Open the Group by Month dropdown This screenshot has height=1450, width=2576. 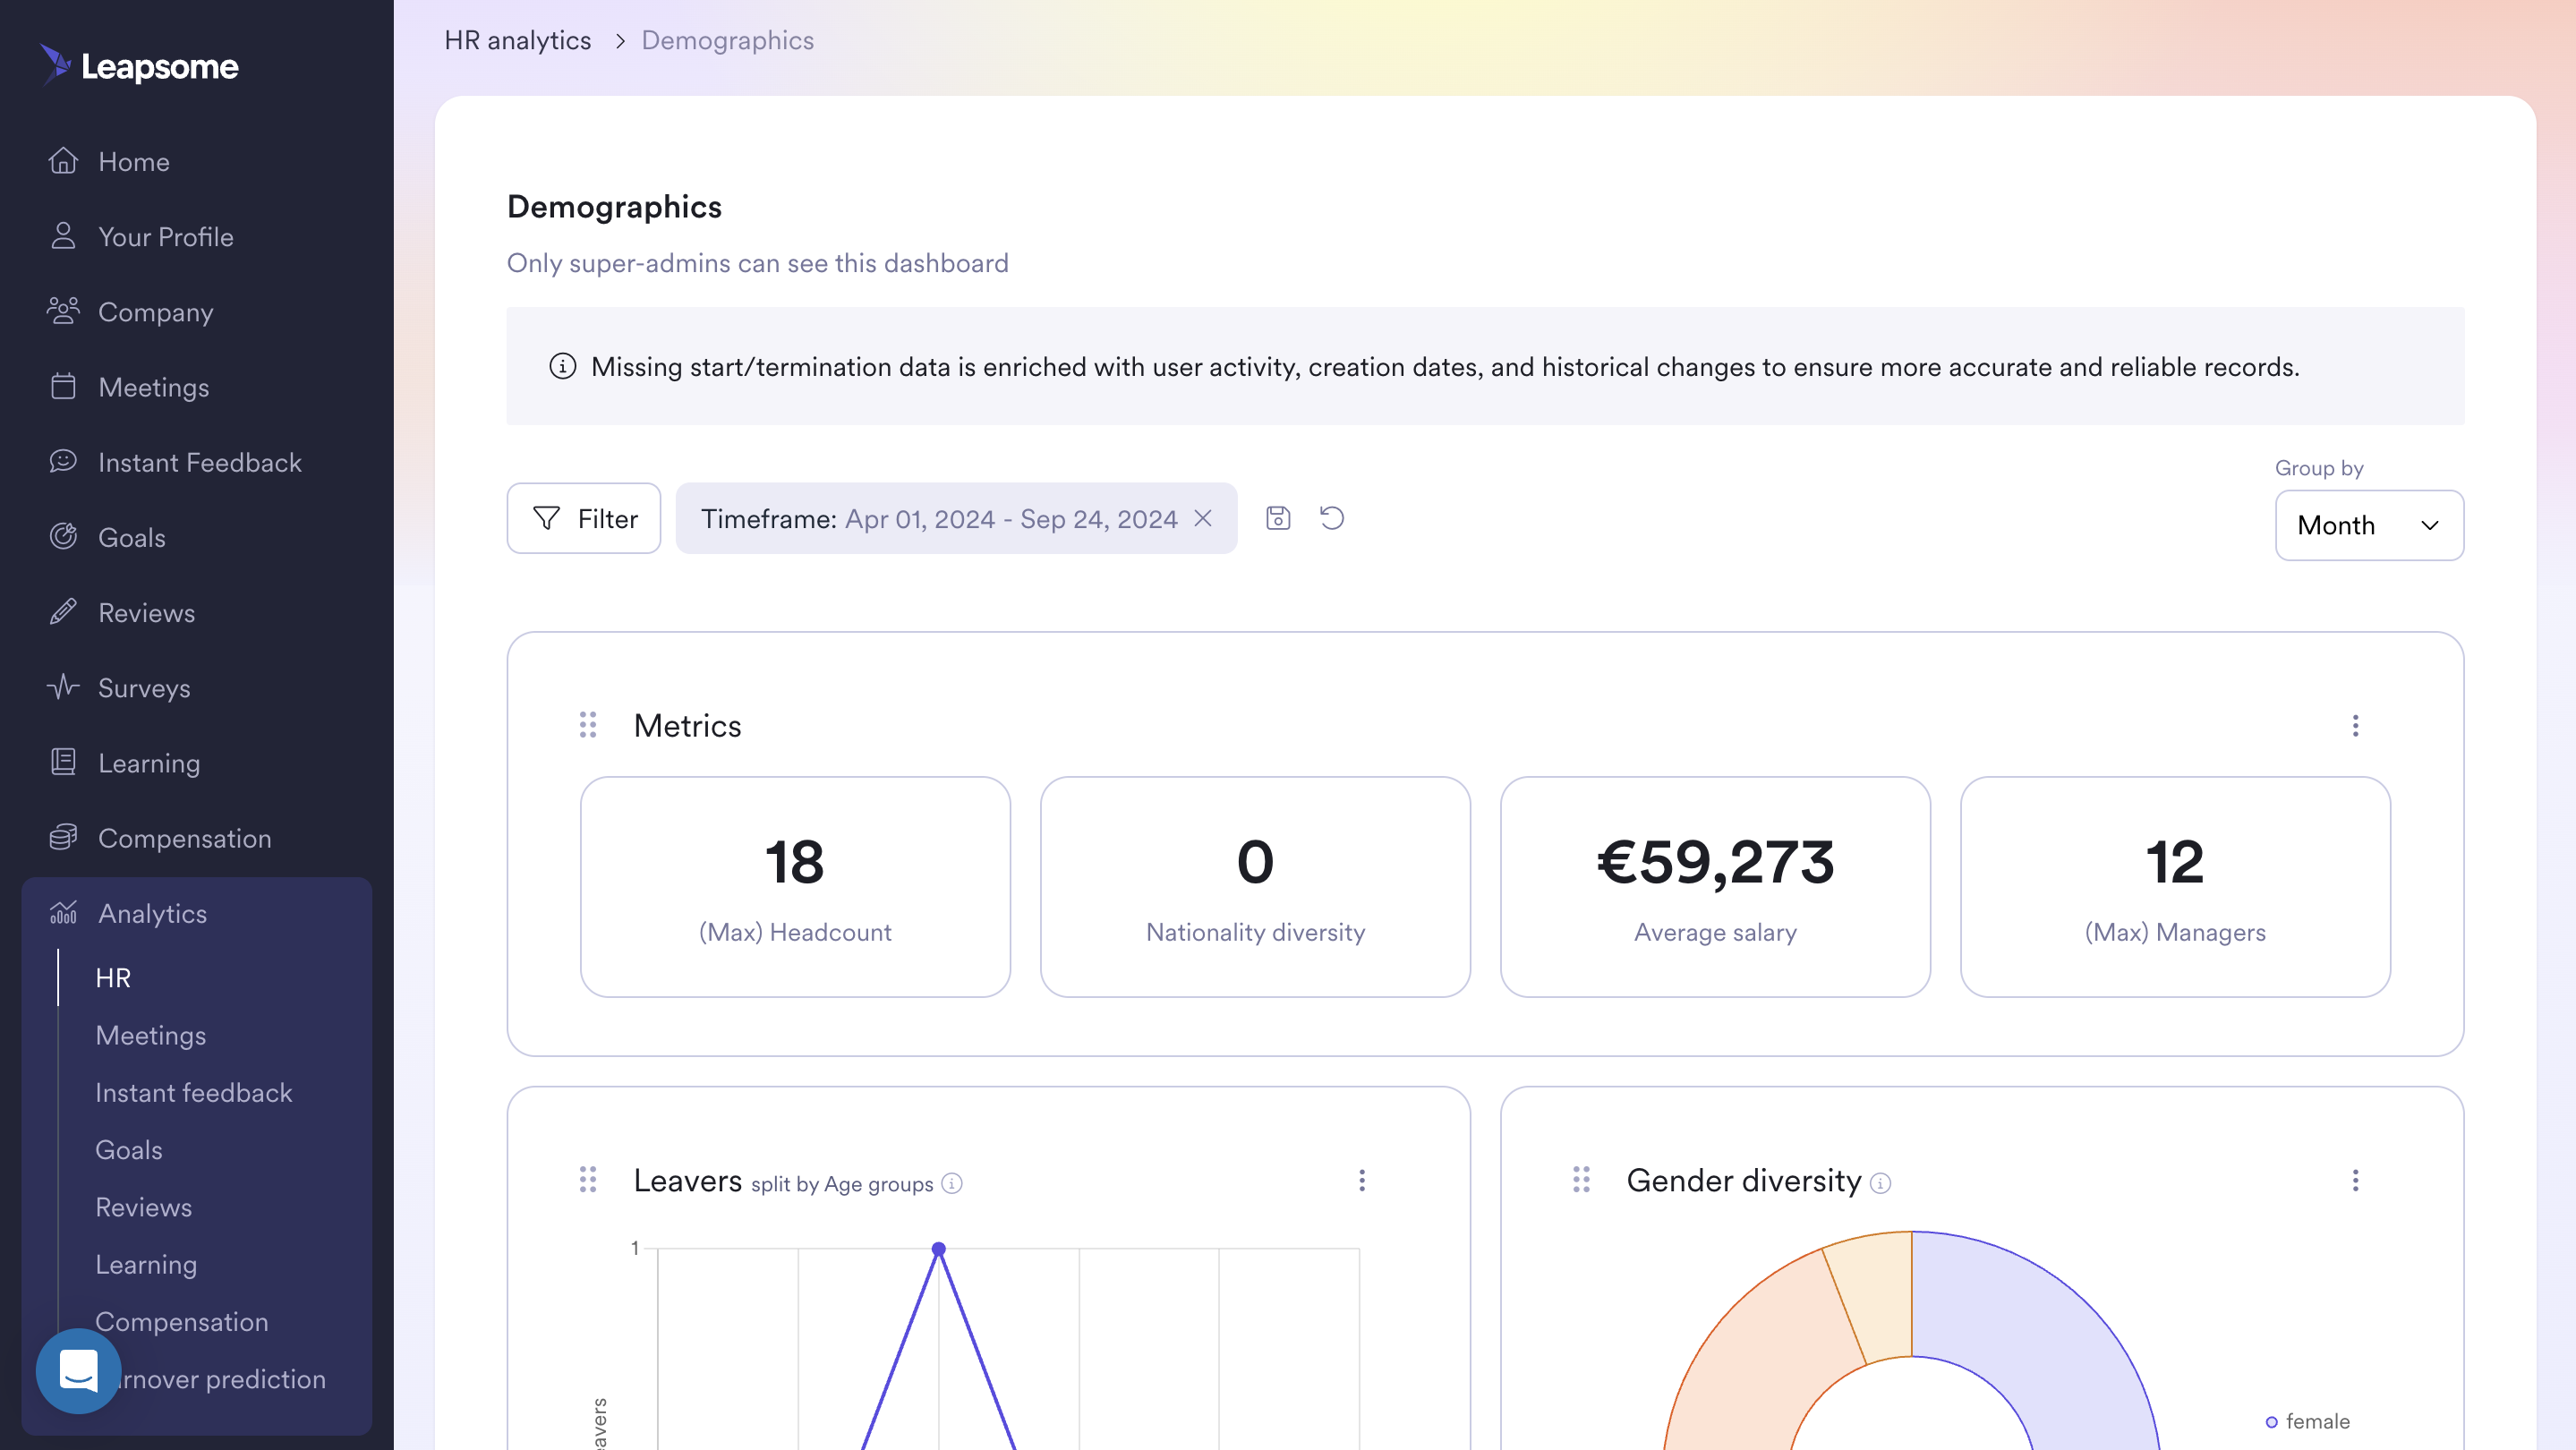2369,525
